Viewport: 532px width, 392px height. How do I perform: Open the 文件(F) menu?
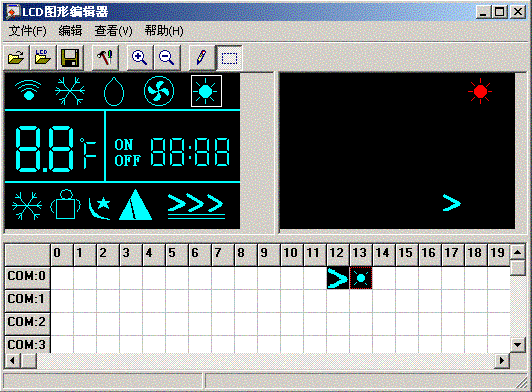point(27,31)
